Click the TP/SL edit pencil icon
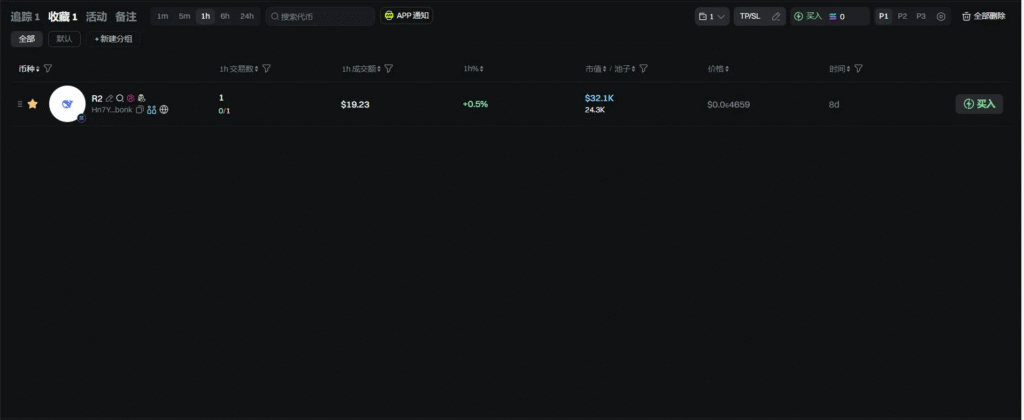This screenshot has height=420, width=1024. 776,17
